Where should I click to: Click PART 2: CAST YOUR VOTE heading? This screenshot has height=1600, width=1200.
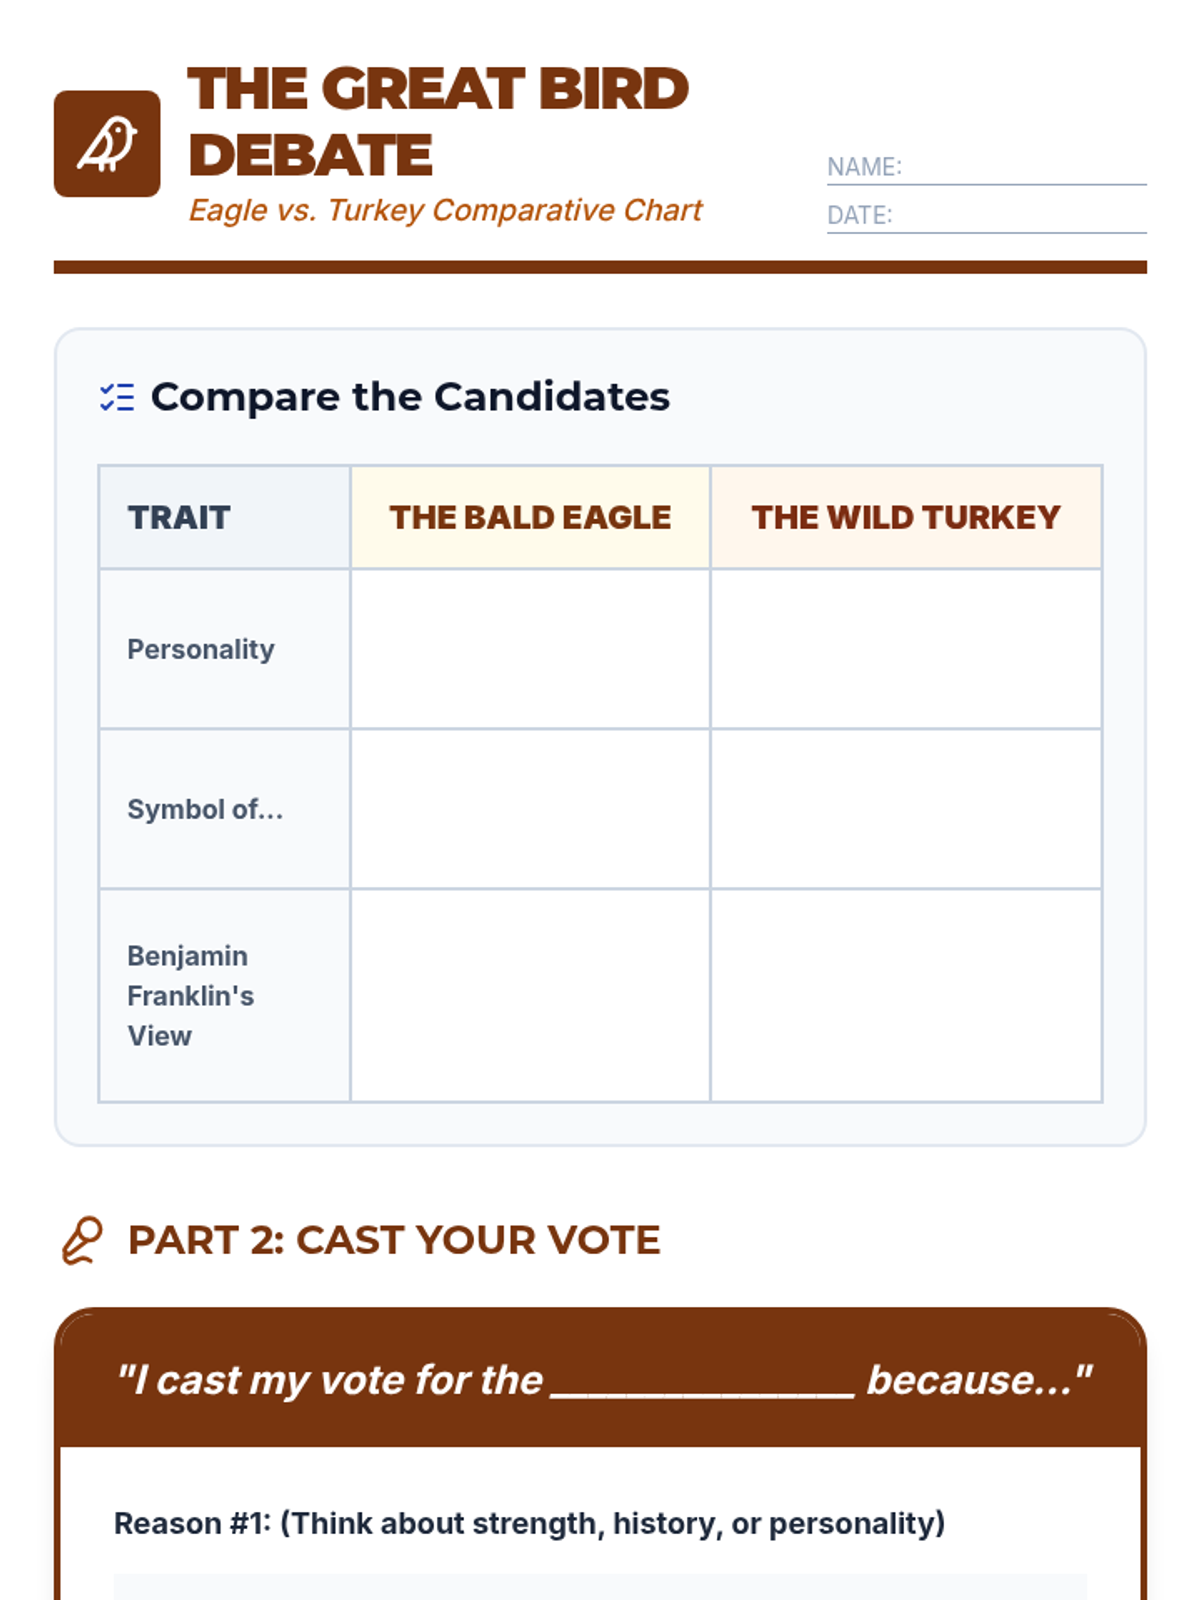(394, 1240)
